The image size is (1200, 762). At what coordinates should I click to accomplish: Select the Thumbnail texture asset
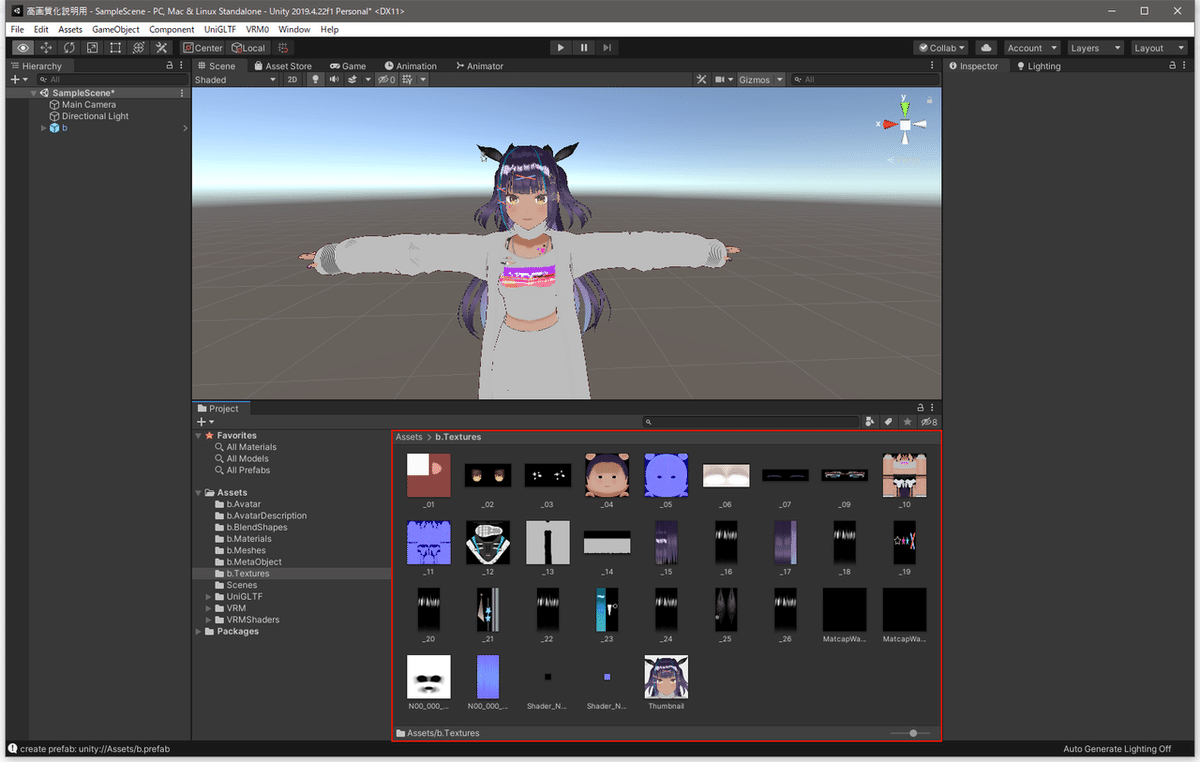click(666, 683)
